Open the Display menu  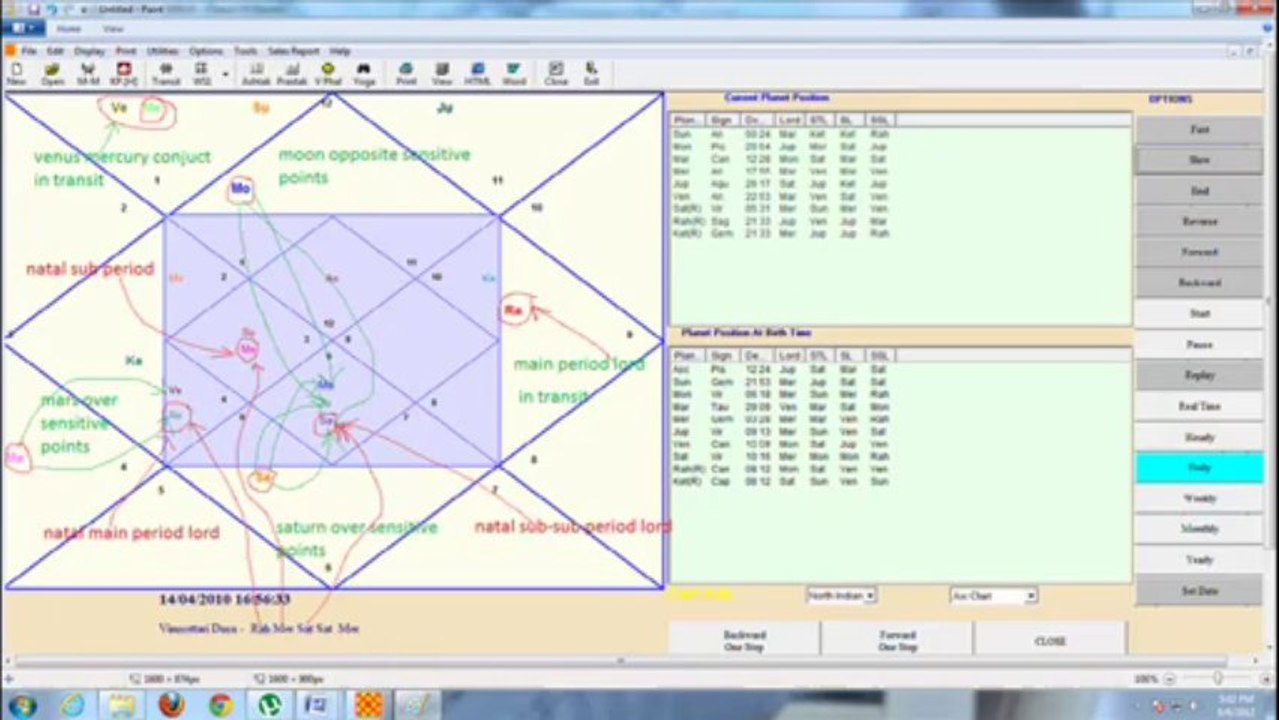[x=89, y=50]
